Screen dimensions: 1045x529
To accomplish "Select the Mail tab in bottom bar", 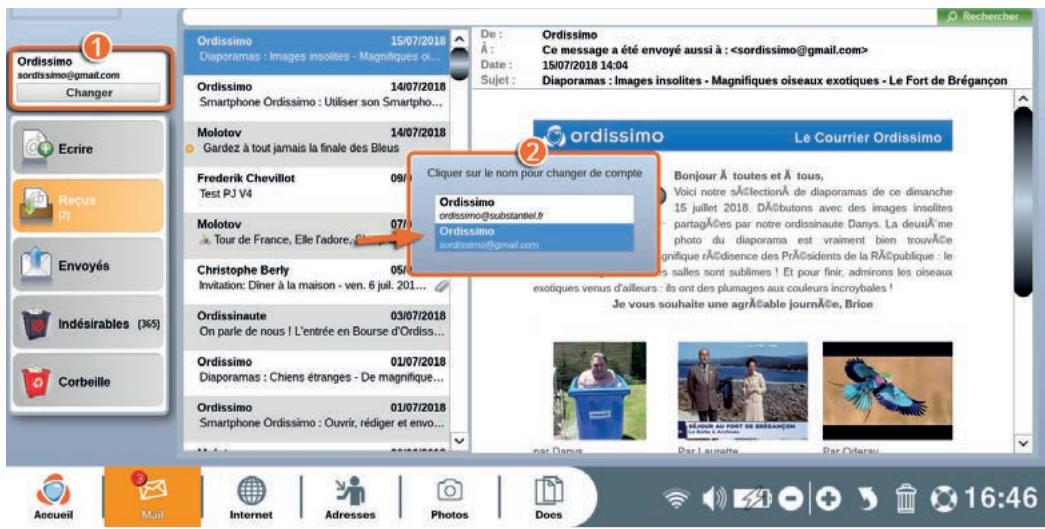I will click(x=153, y=498).
